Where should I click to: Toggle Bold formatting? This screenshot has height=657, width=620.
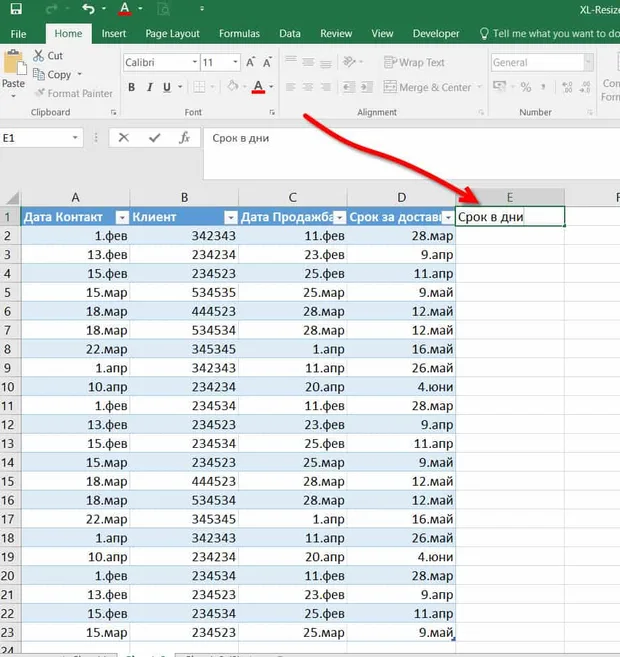point(132,87)
